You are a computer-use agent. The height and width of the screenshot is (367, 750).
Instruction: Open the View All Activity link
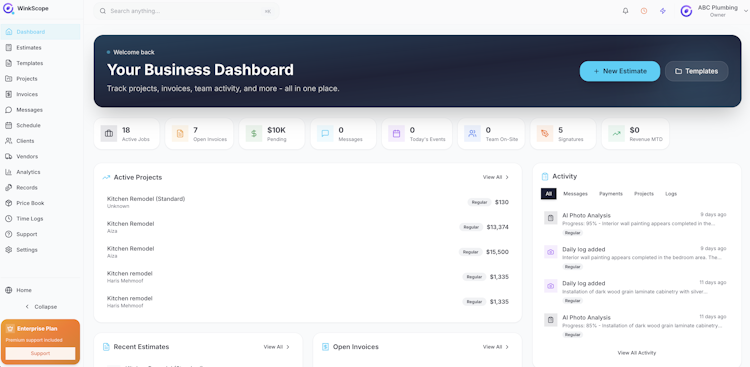coord(637,353)
